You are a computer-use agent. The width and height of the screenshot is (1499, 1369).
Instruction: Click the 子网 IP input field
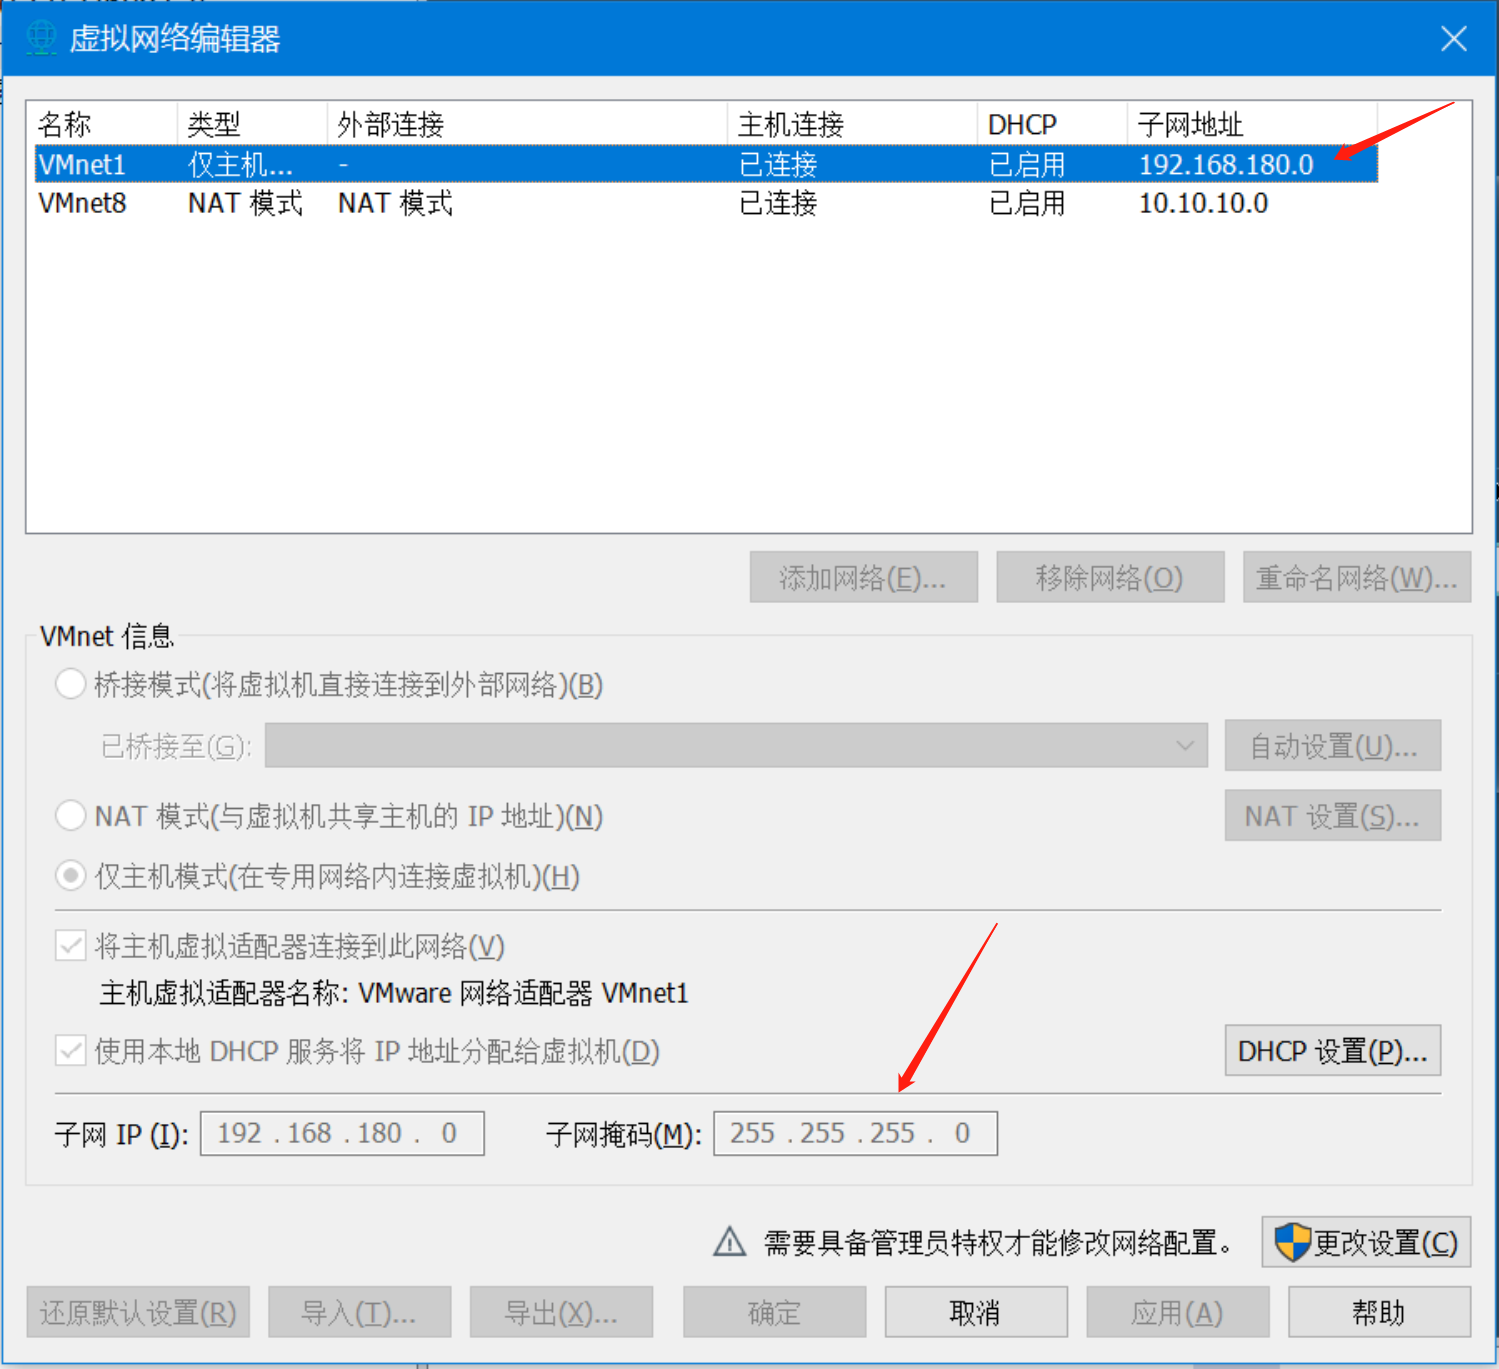click(x=342, y=1133)
